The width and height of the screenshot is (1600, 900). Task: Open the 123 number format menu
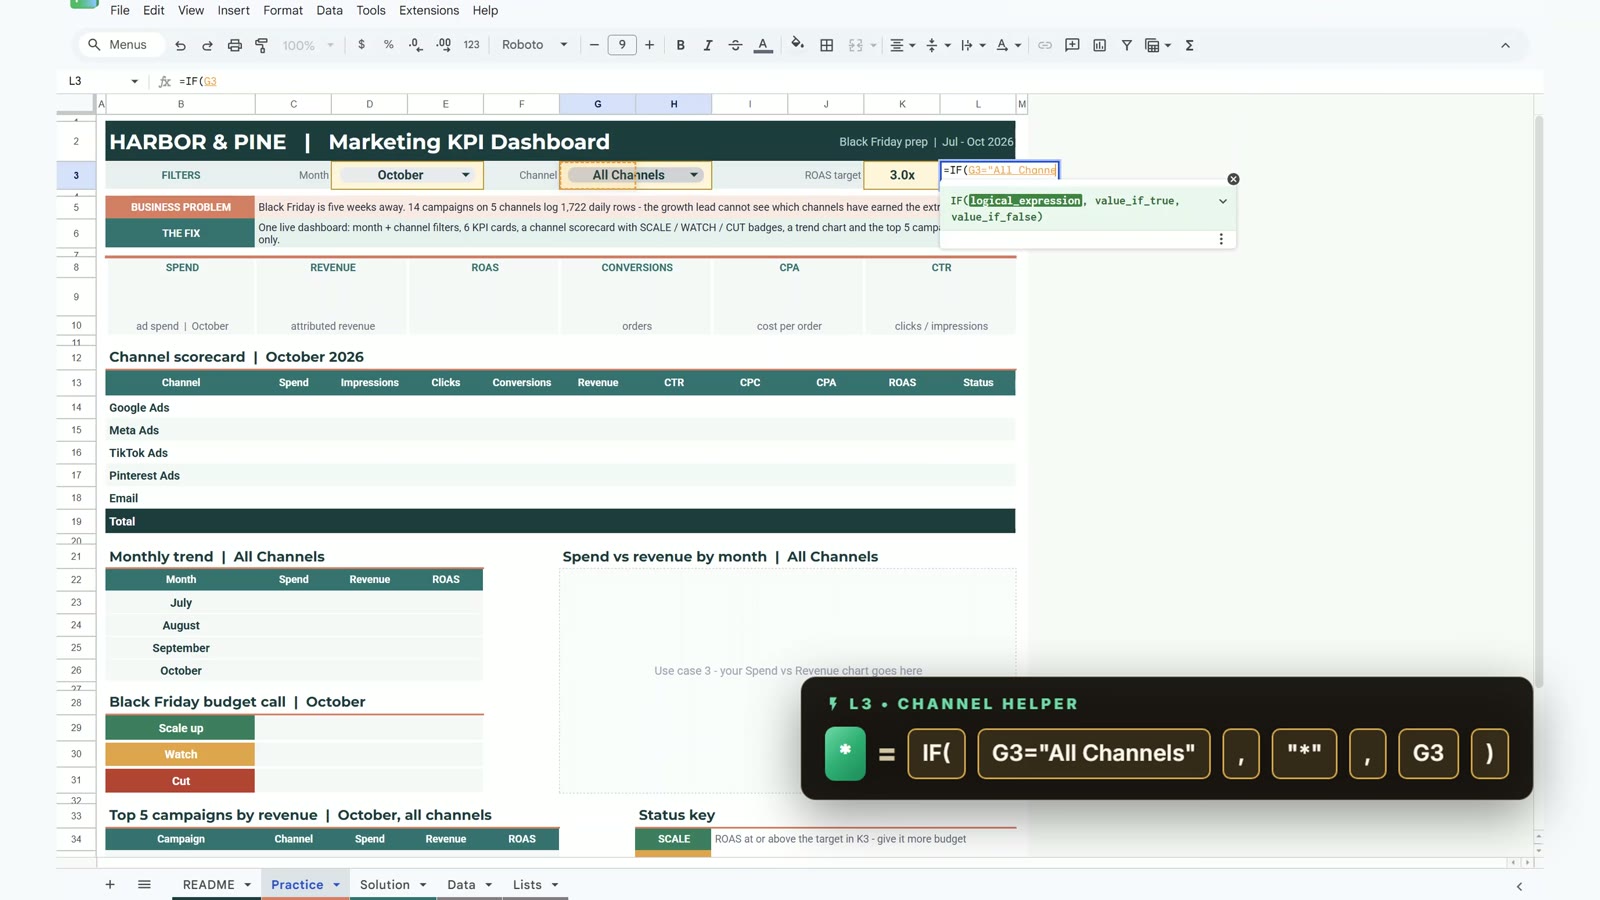click(472, 45)
